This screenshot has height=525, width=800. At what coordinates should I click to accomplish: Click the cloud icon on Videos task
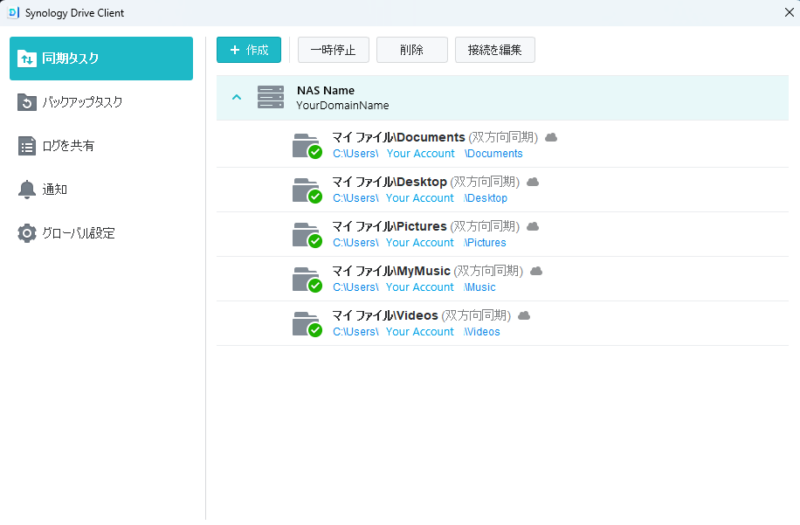pyautogui.click(x=524, y=315)
